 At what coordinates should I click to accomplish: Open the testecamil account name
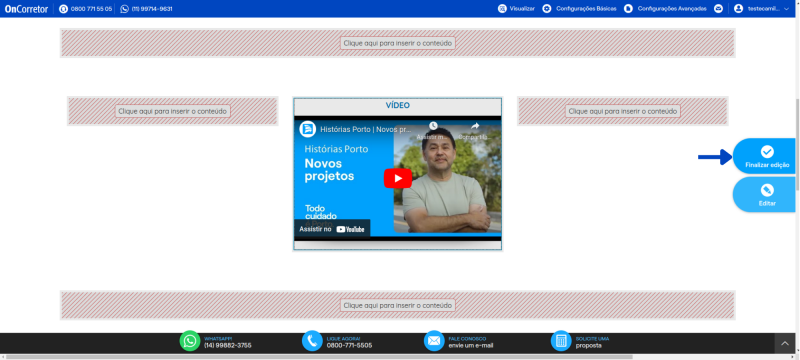click(764, 9)
